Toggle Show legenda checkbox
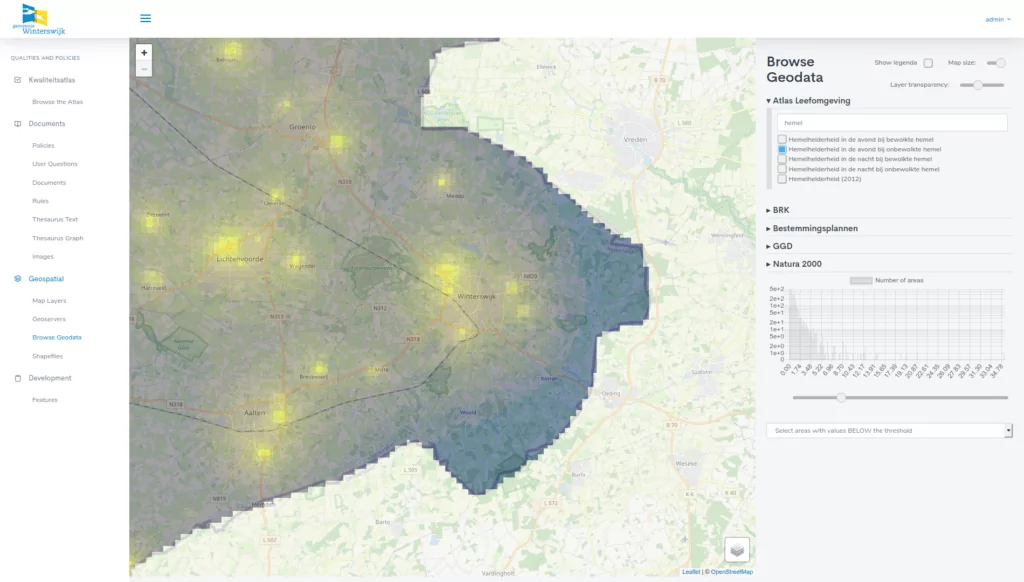The height and width of the screenshot is (582, 1024). pyautogui.click(x=928, y=63)
